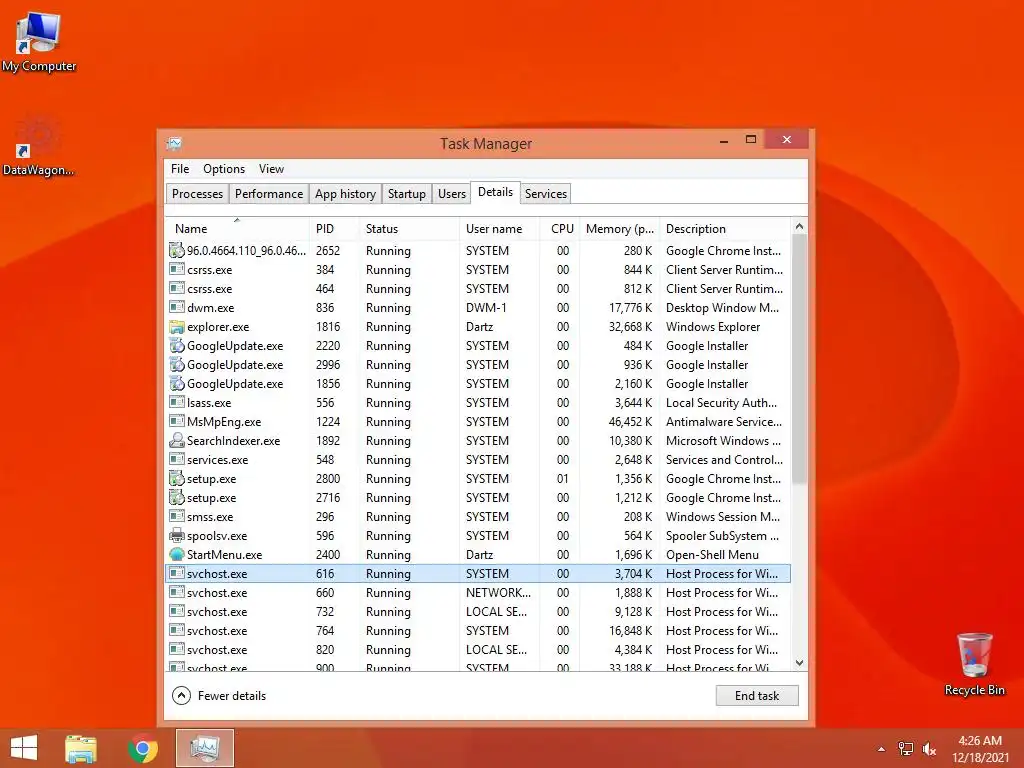Click icon of GoogleUpdate.exe PID 2996
Viewport: 1024px width, 768px height.
[176, 364]
